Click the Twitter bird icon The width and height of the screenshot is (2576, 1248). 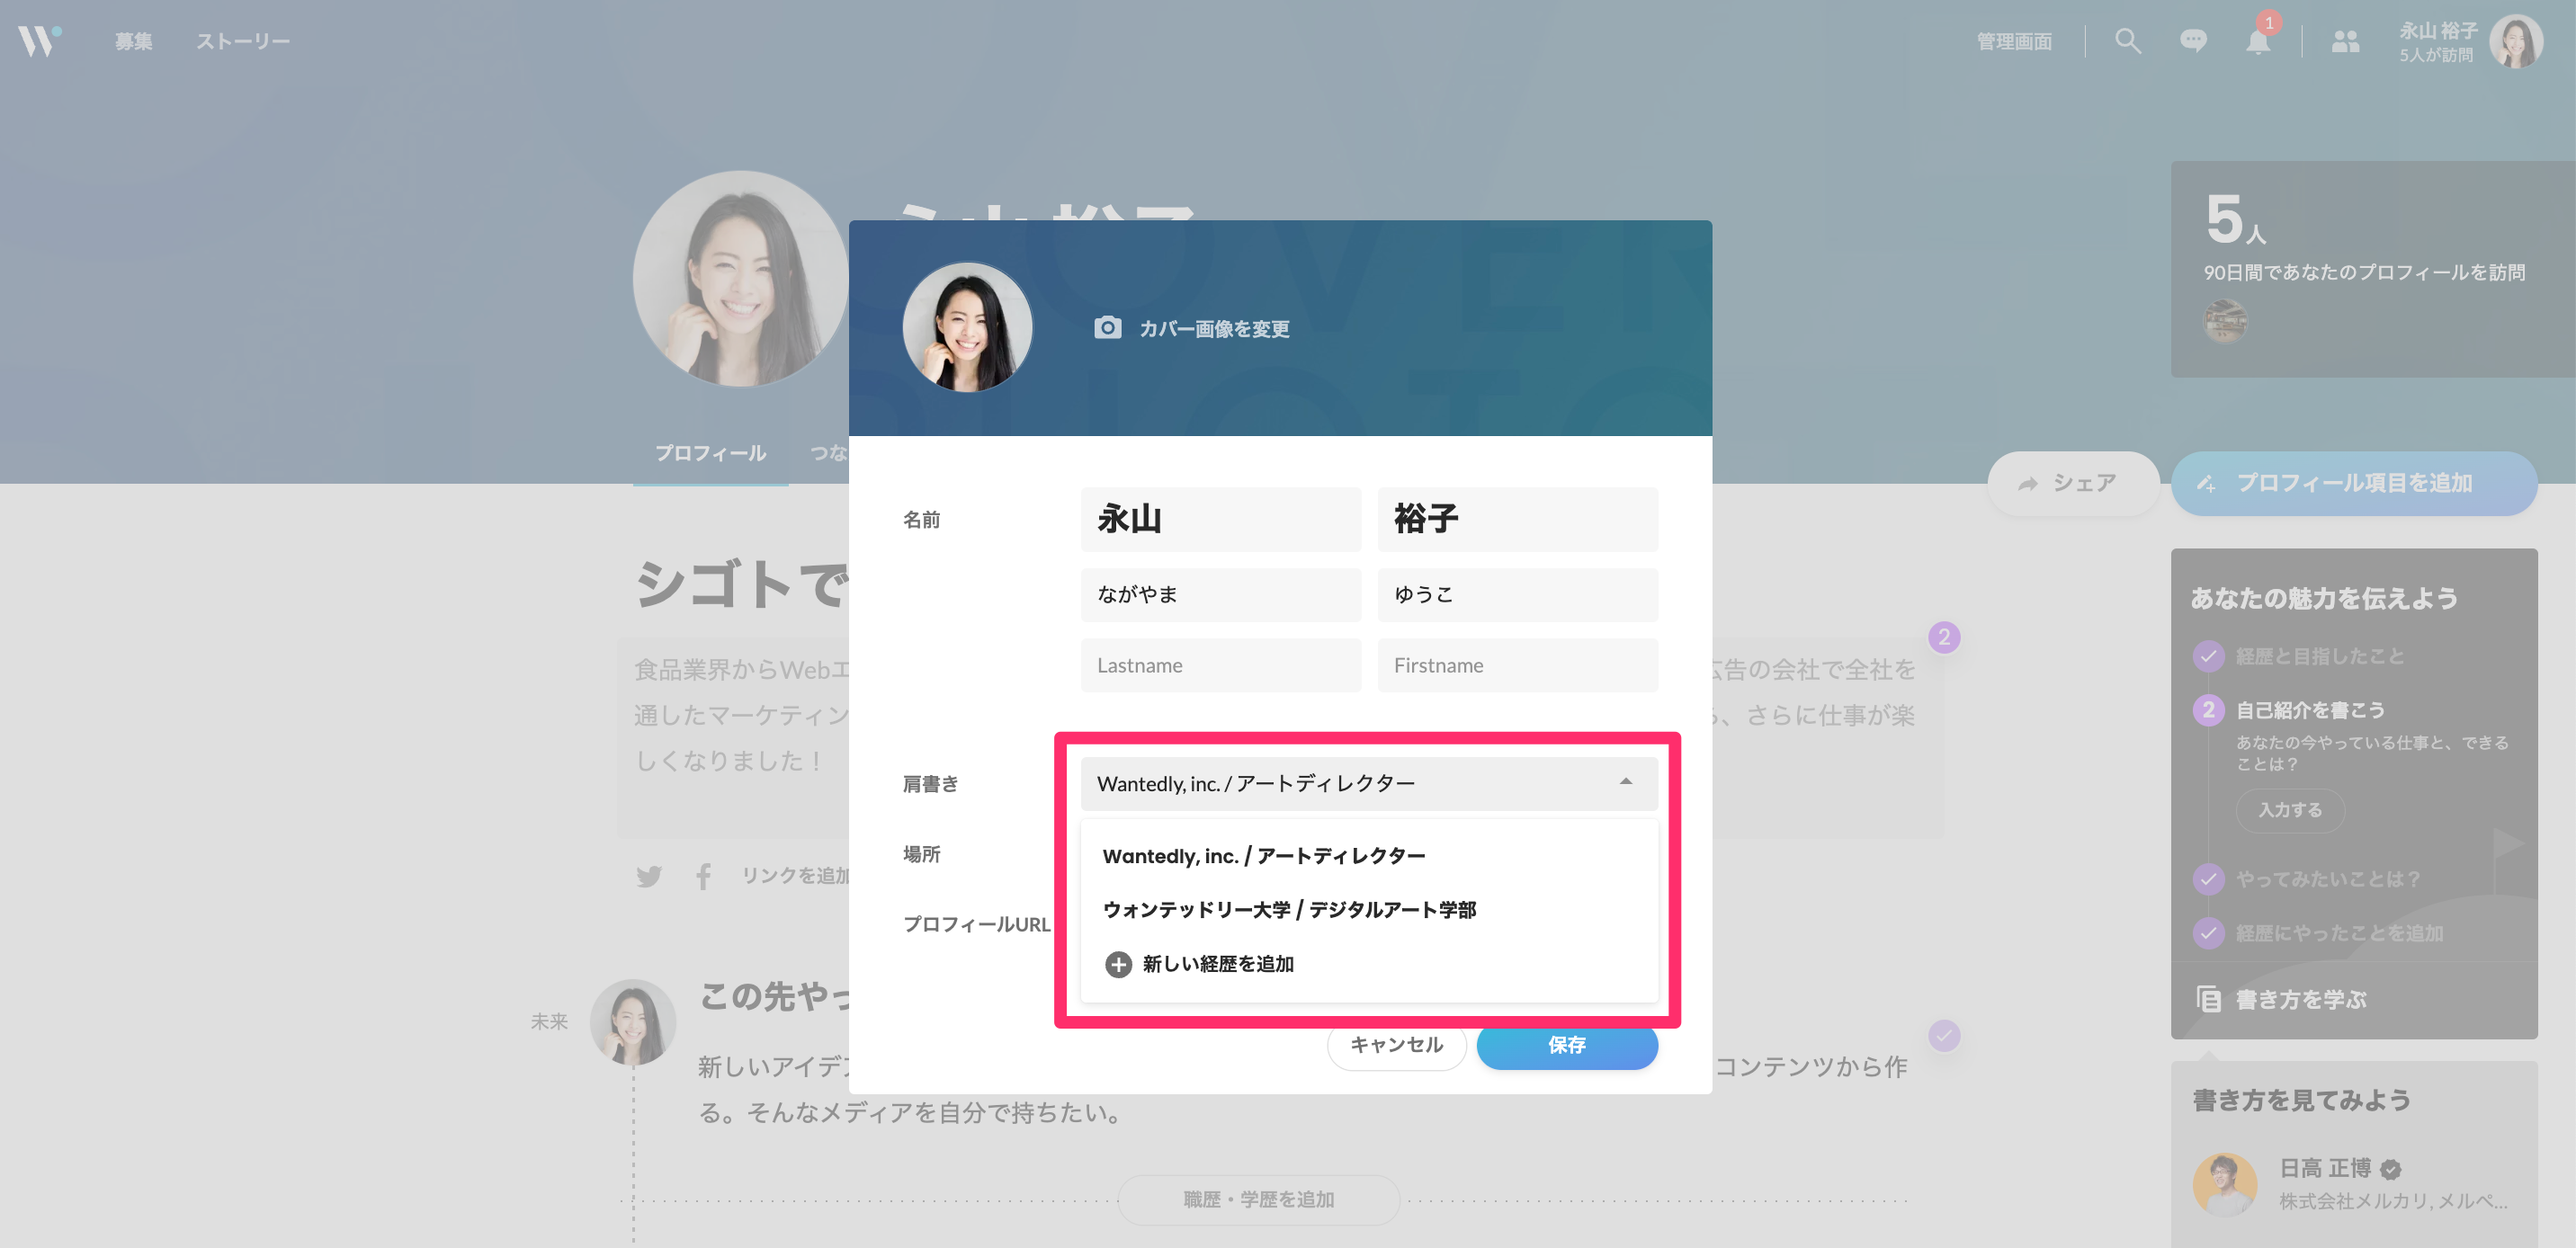click(649, 876)
